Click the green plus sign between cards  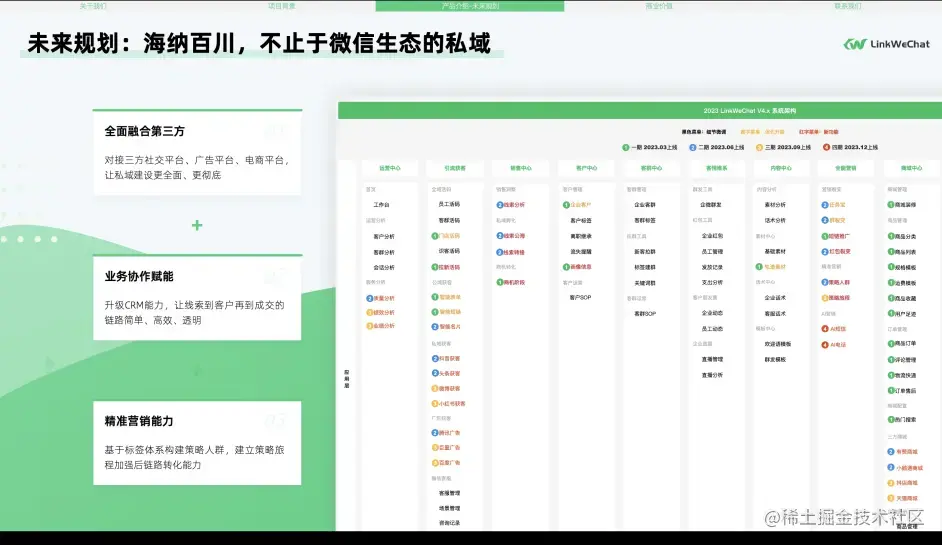[x=197, y=225]
